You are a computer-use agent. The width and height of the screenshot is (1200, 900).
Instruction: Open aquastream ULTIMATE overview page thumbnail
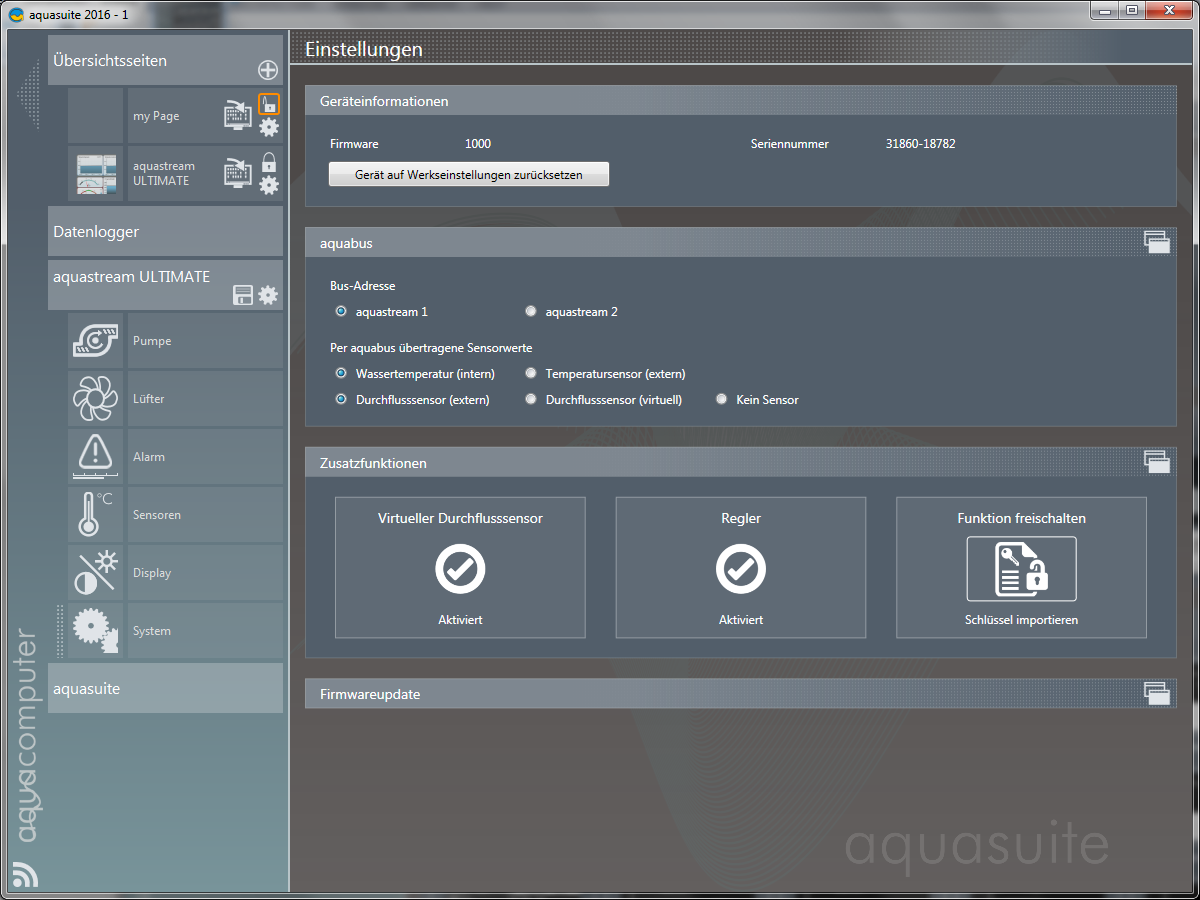point(96,174)
